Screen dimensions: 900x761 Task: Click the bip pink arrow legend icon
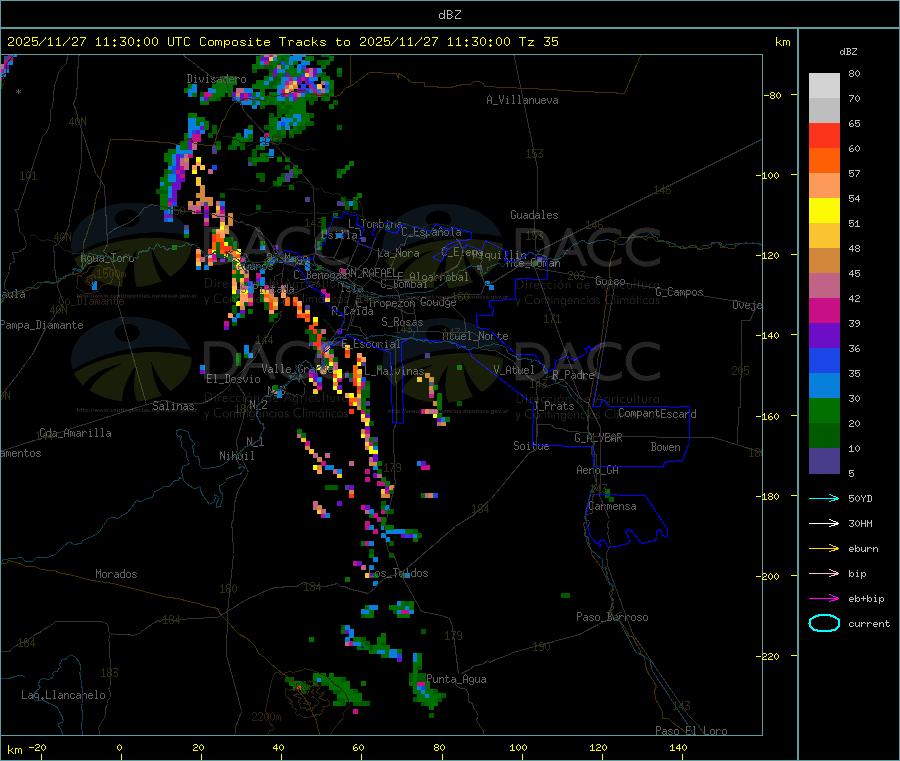(x=824, y=573)
